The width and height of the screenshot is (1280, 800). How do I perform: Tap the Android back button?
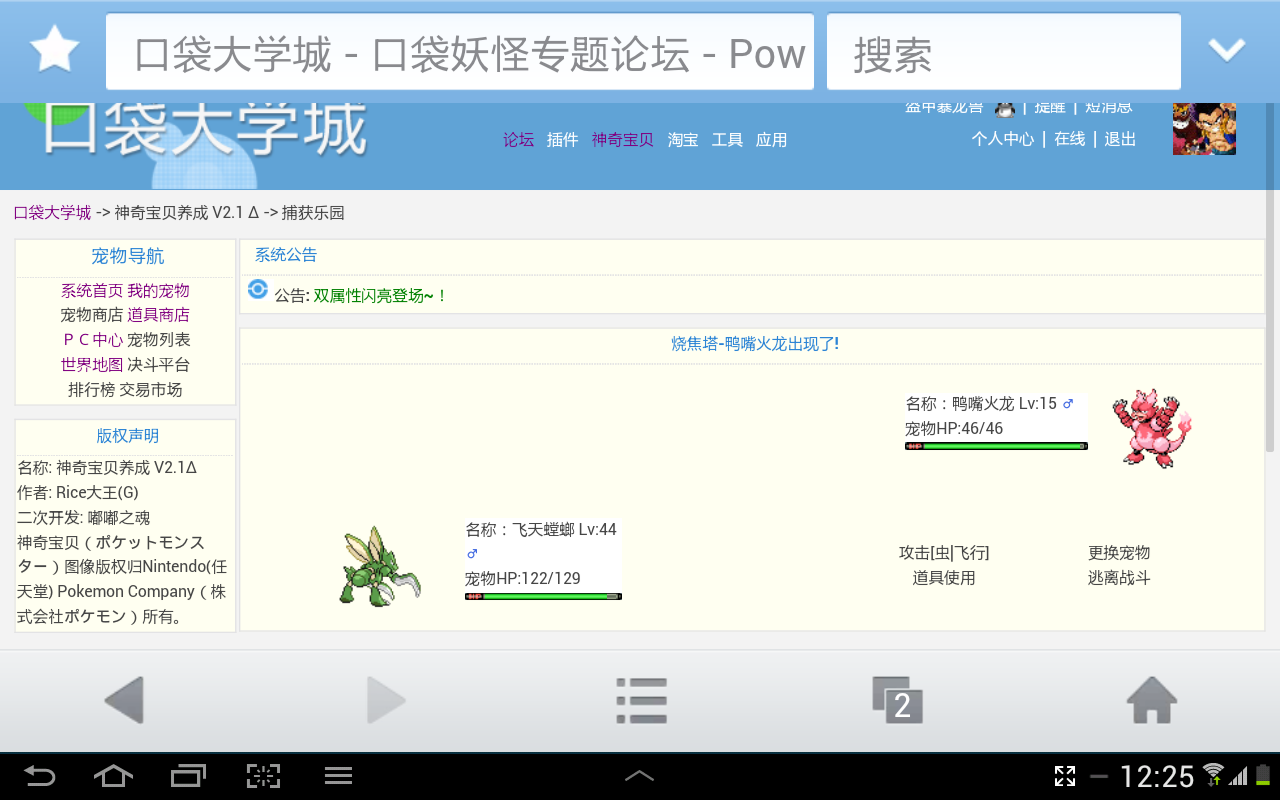tap(39, 776)
